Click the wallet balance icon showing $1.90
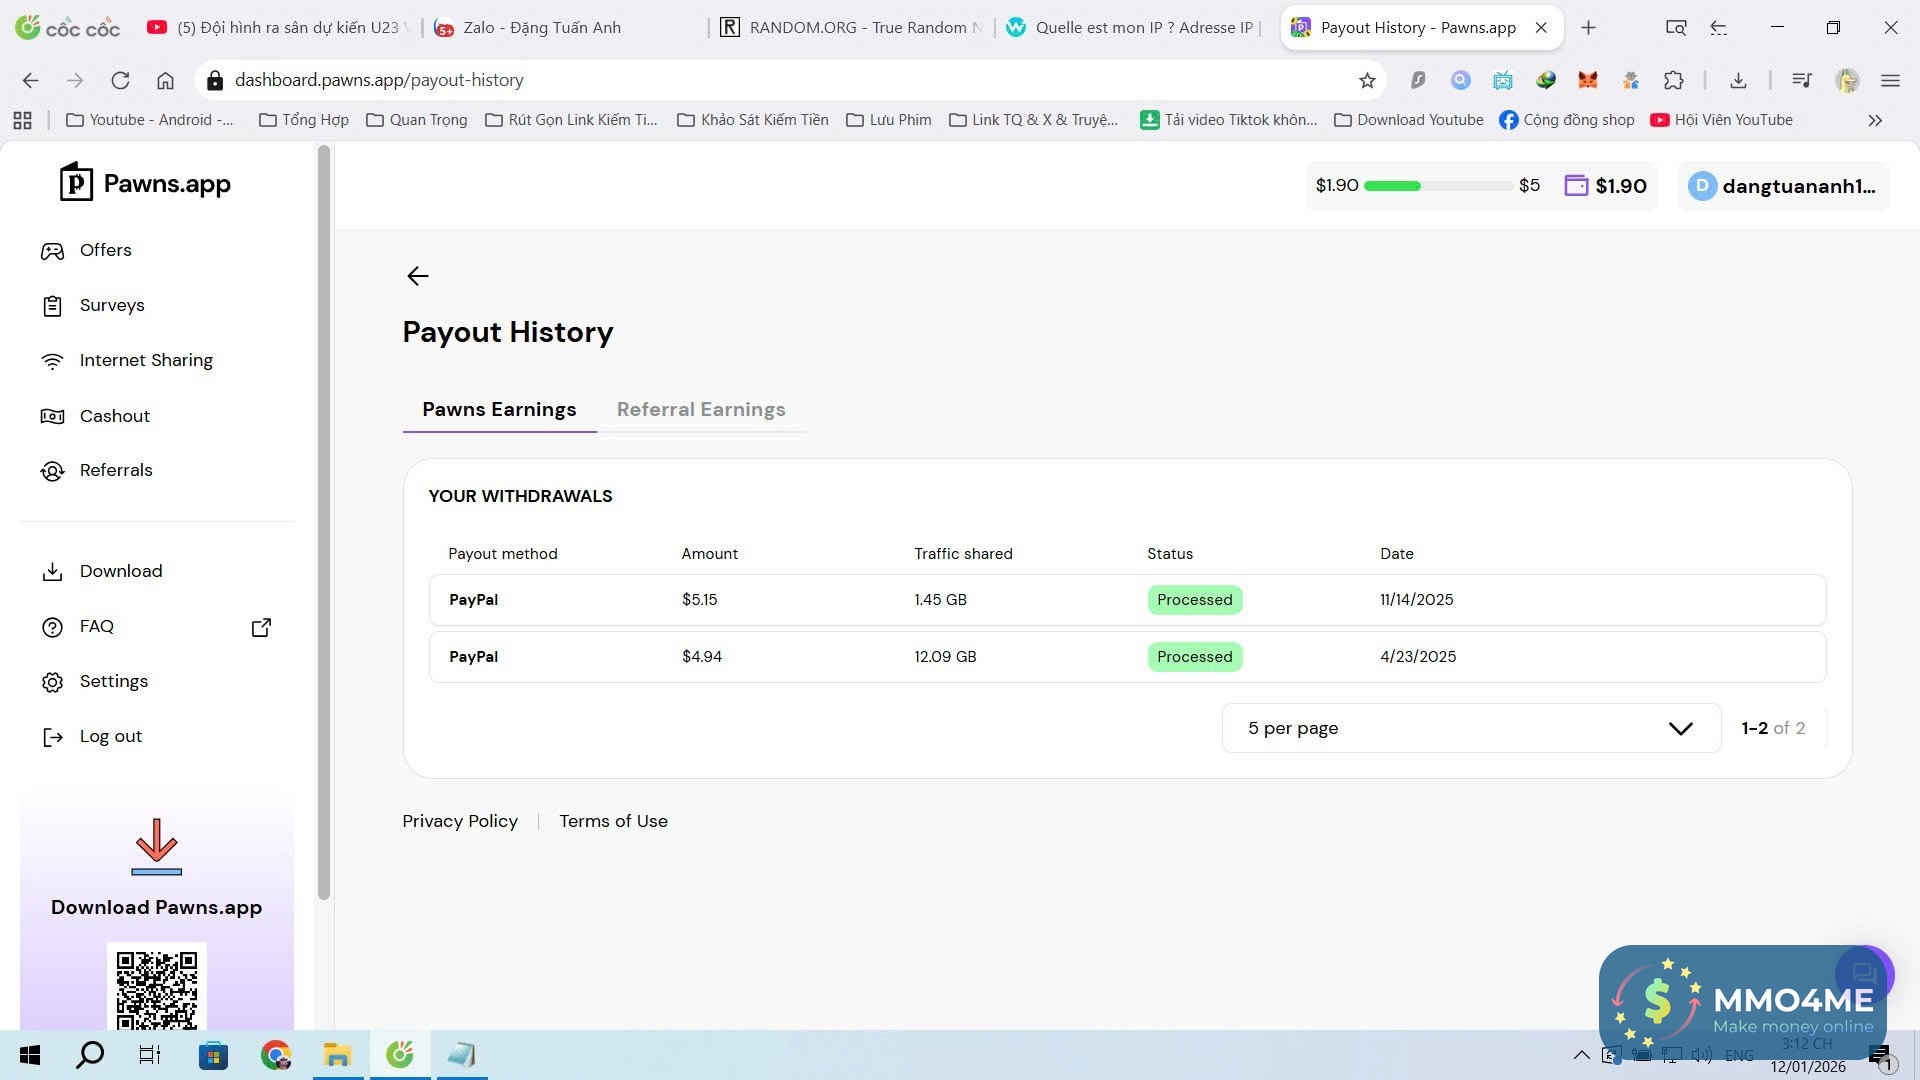This screenshot has height=1080, width=1920. [x=1576, y=186]
